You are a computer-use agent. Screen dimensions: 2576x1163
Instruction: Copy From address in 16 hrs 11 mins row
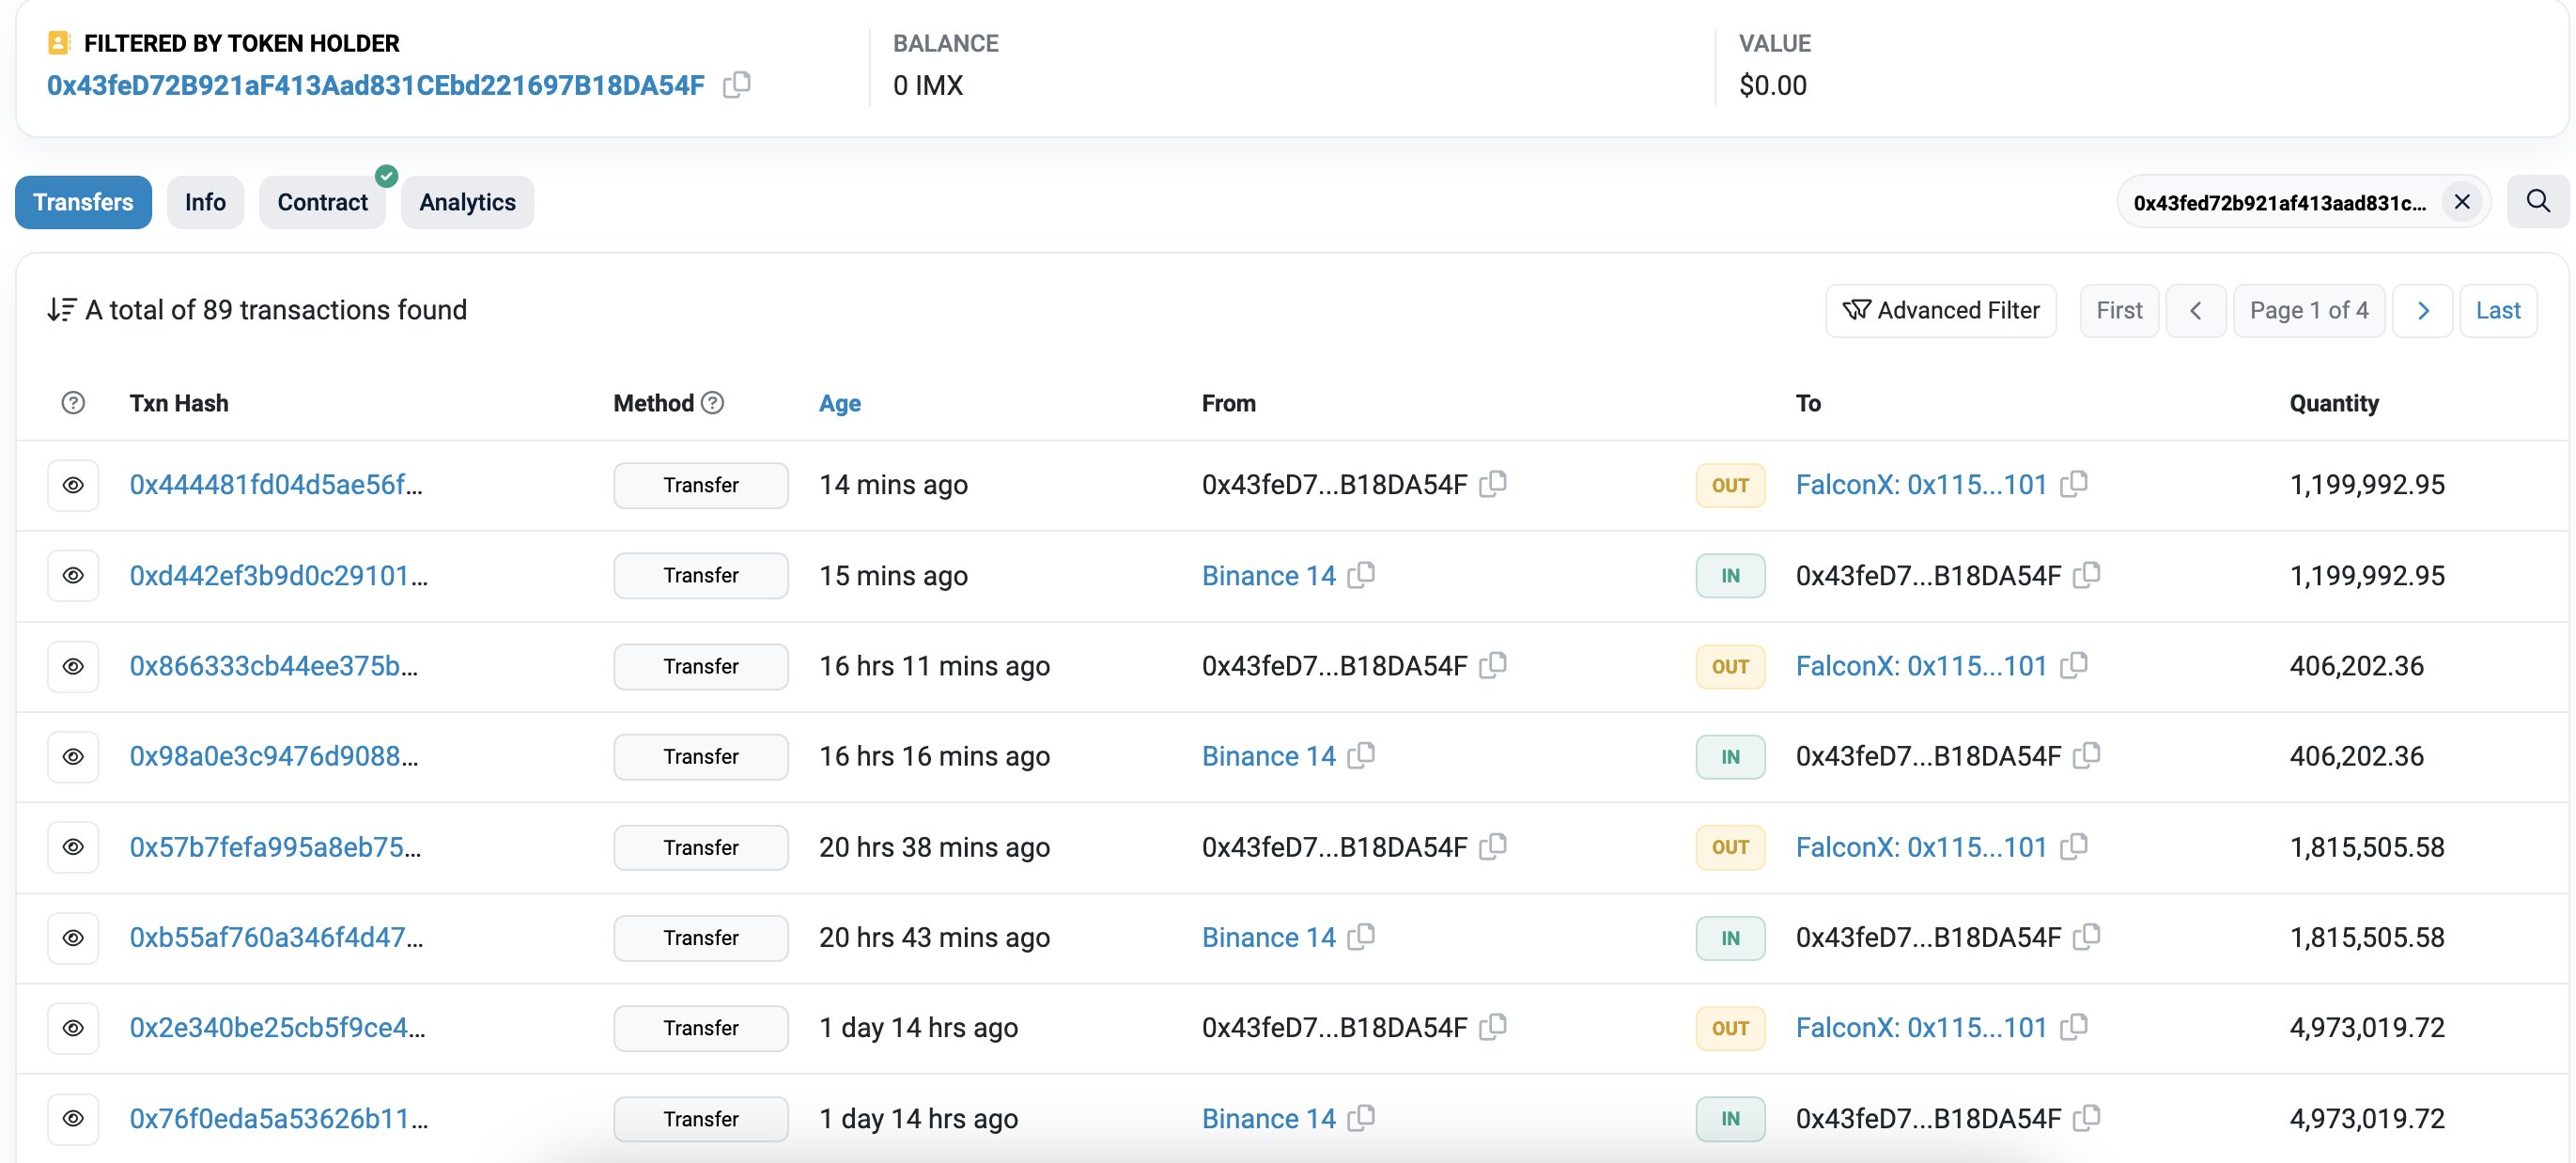point(1493,665)
